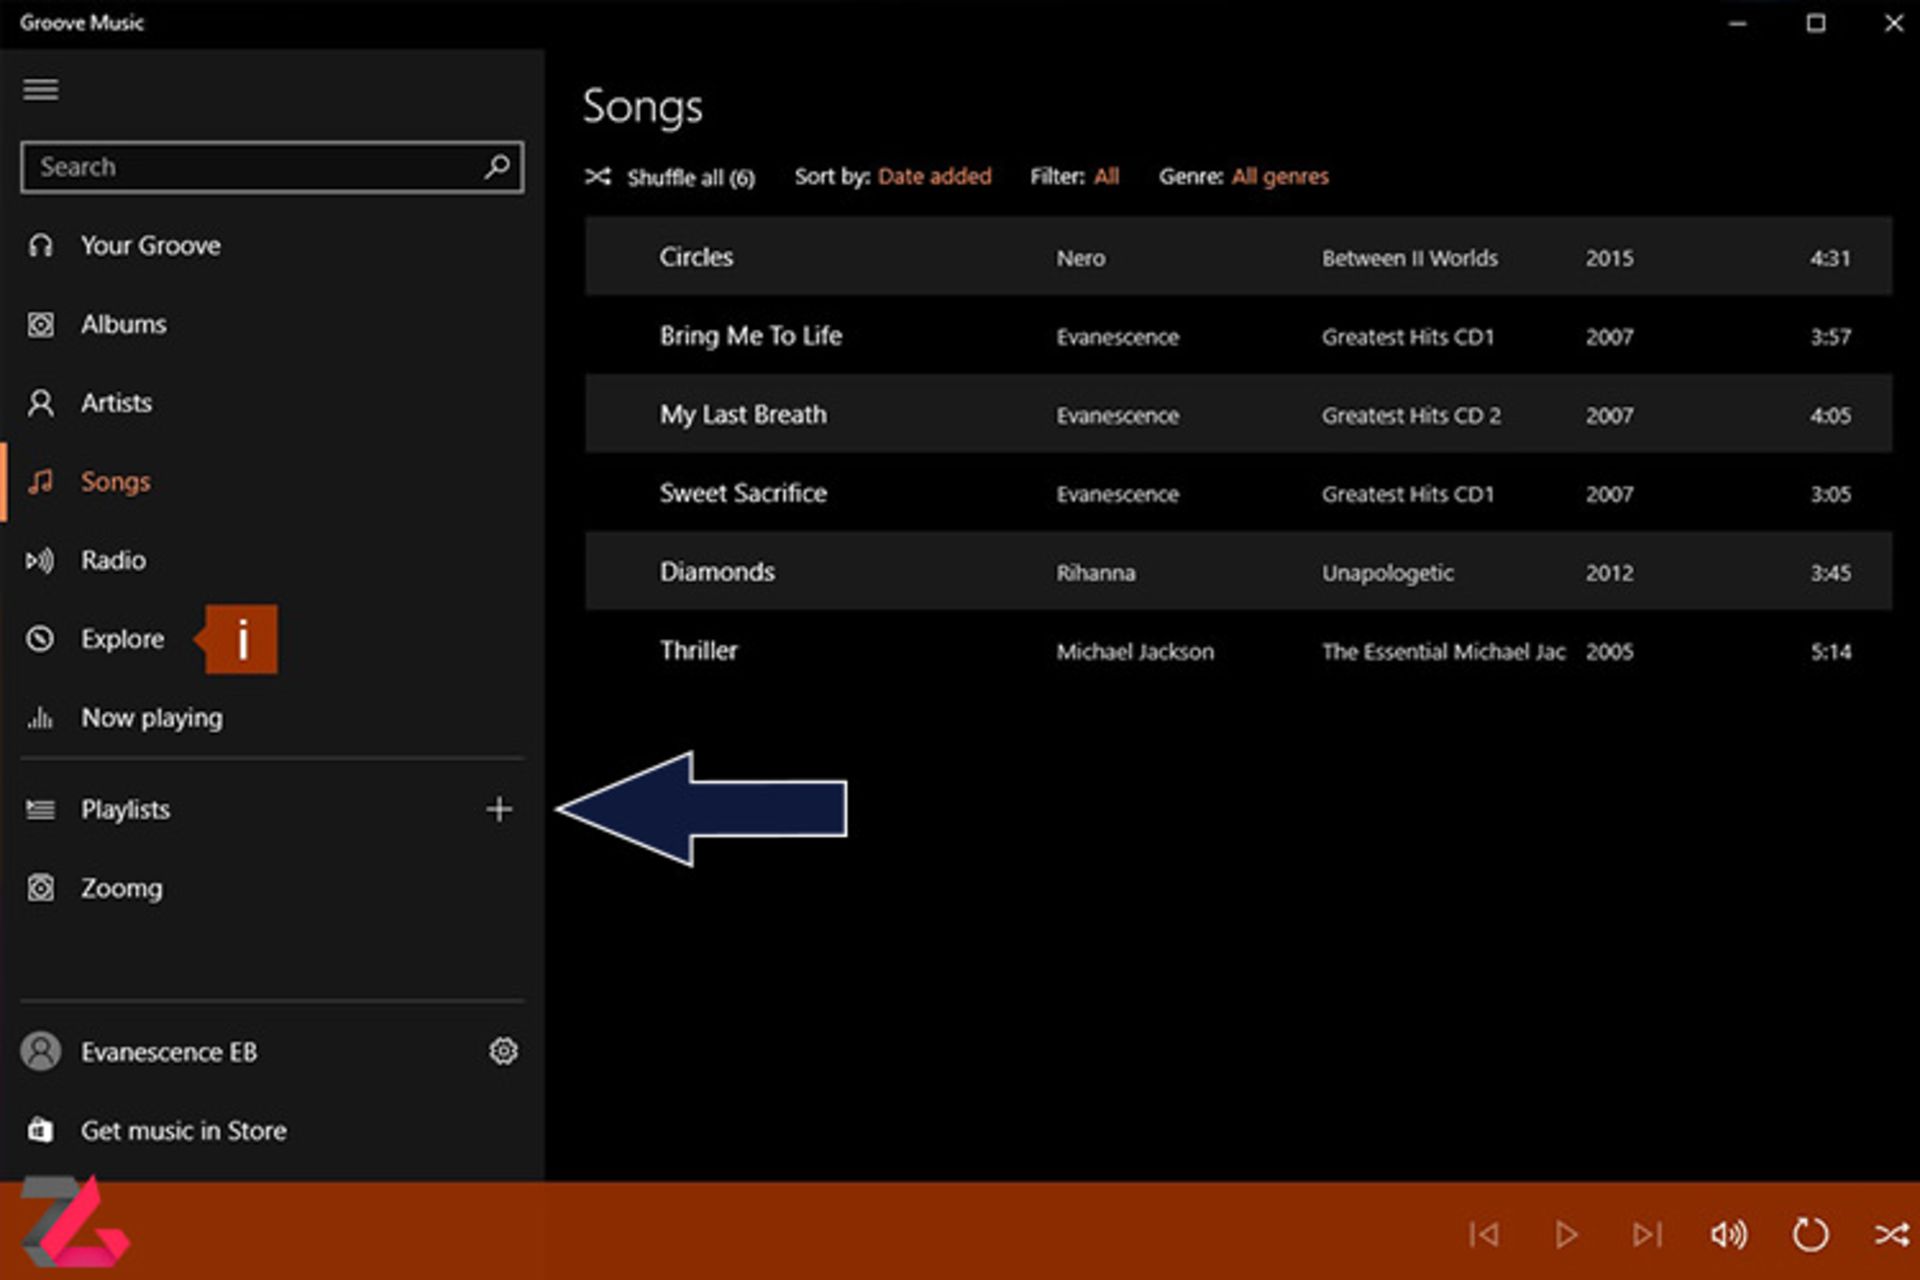Open settings gear icon
This screenshot has width=1920, height=1280.
pyautogui.click(x=503, y=1051)
